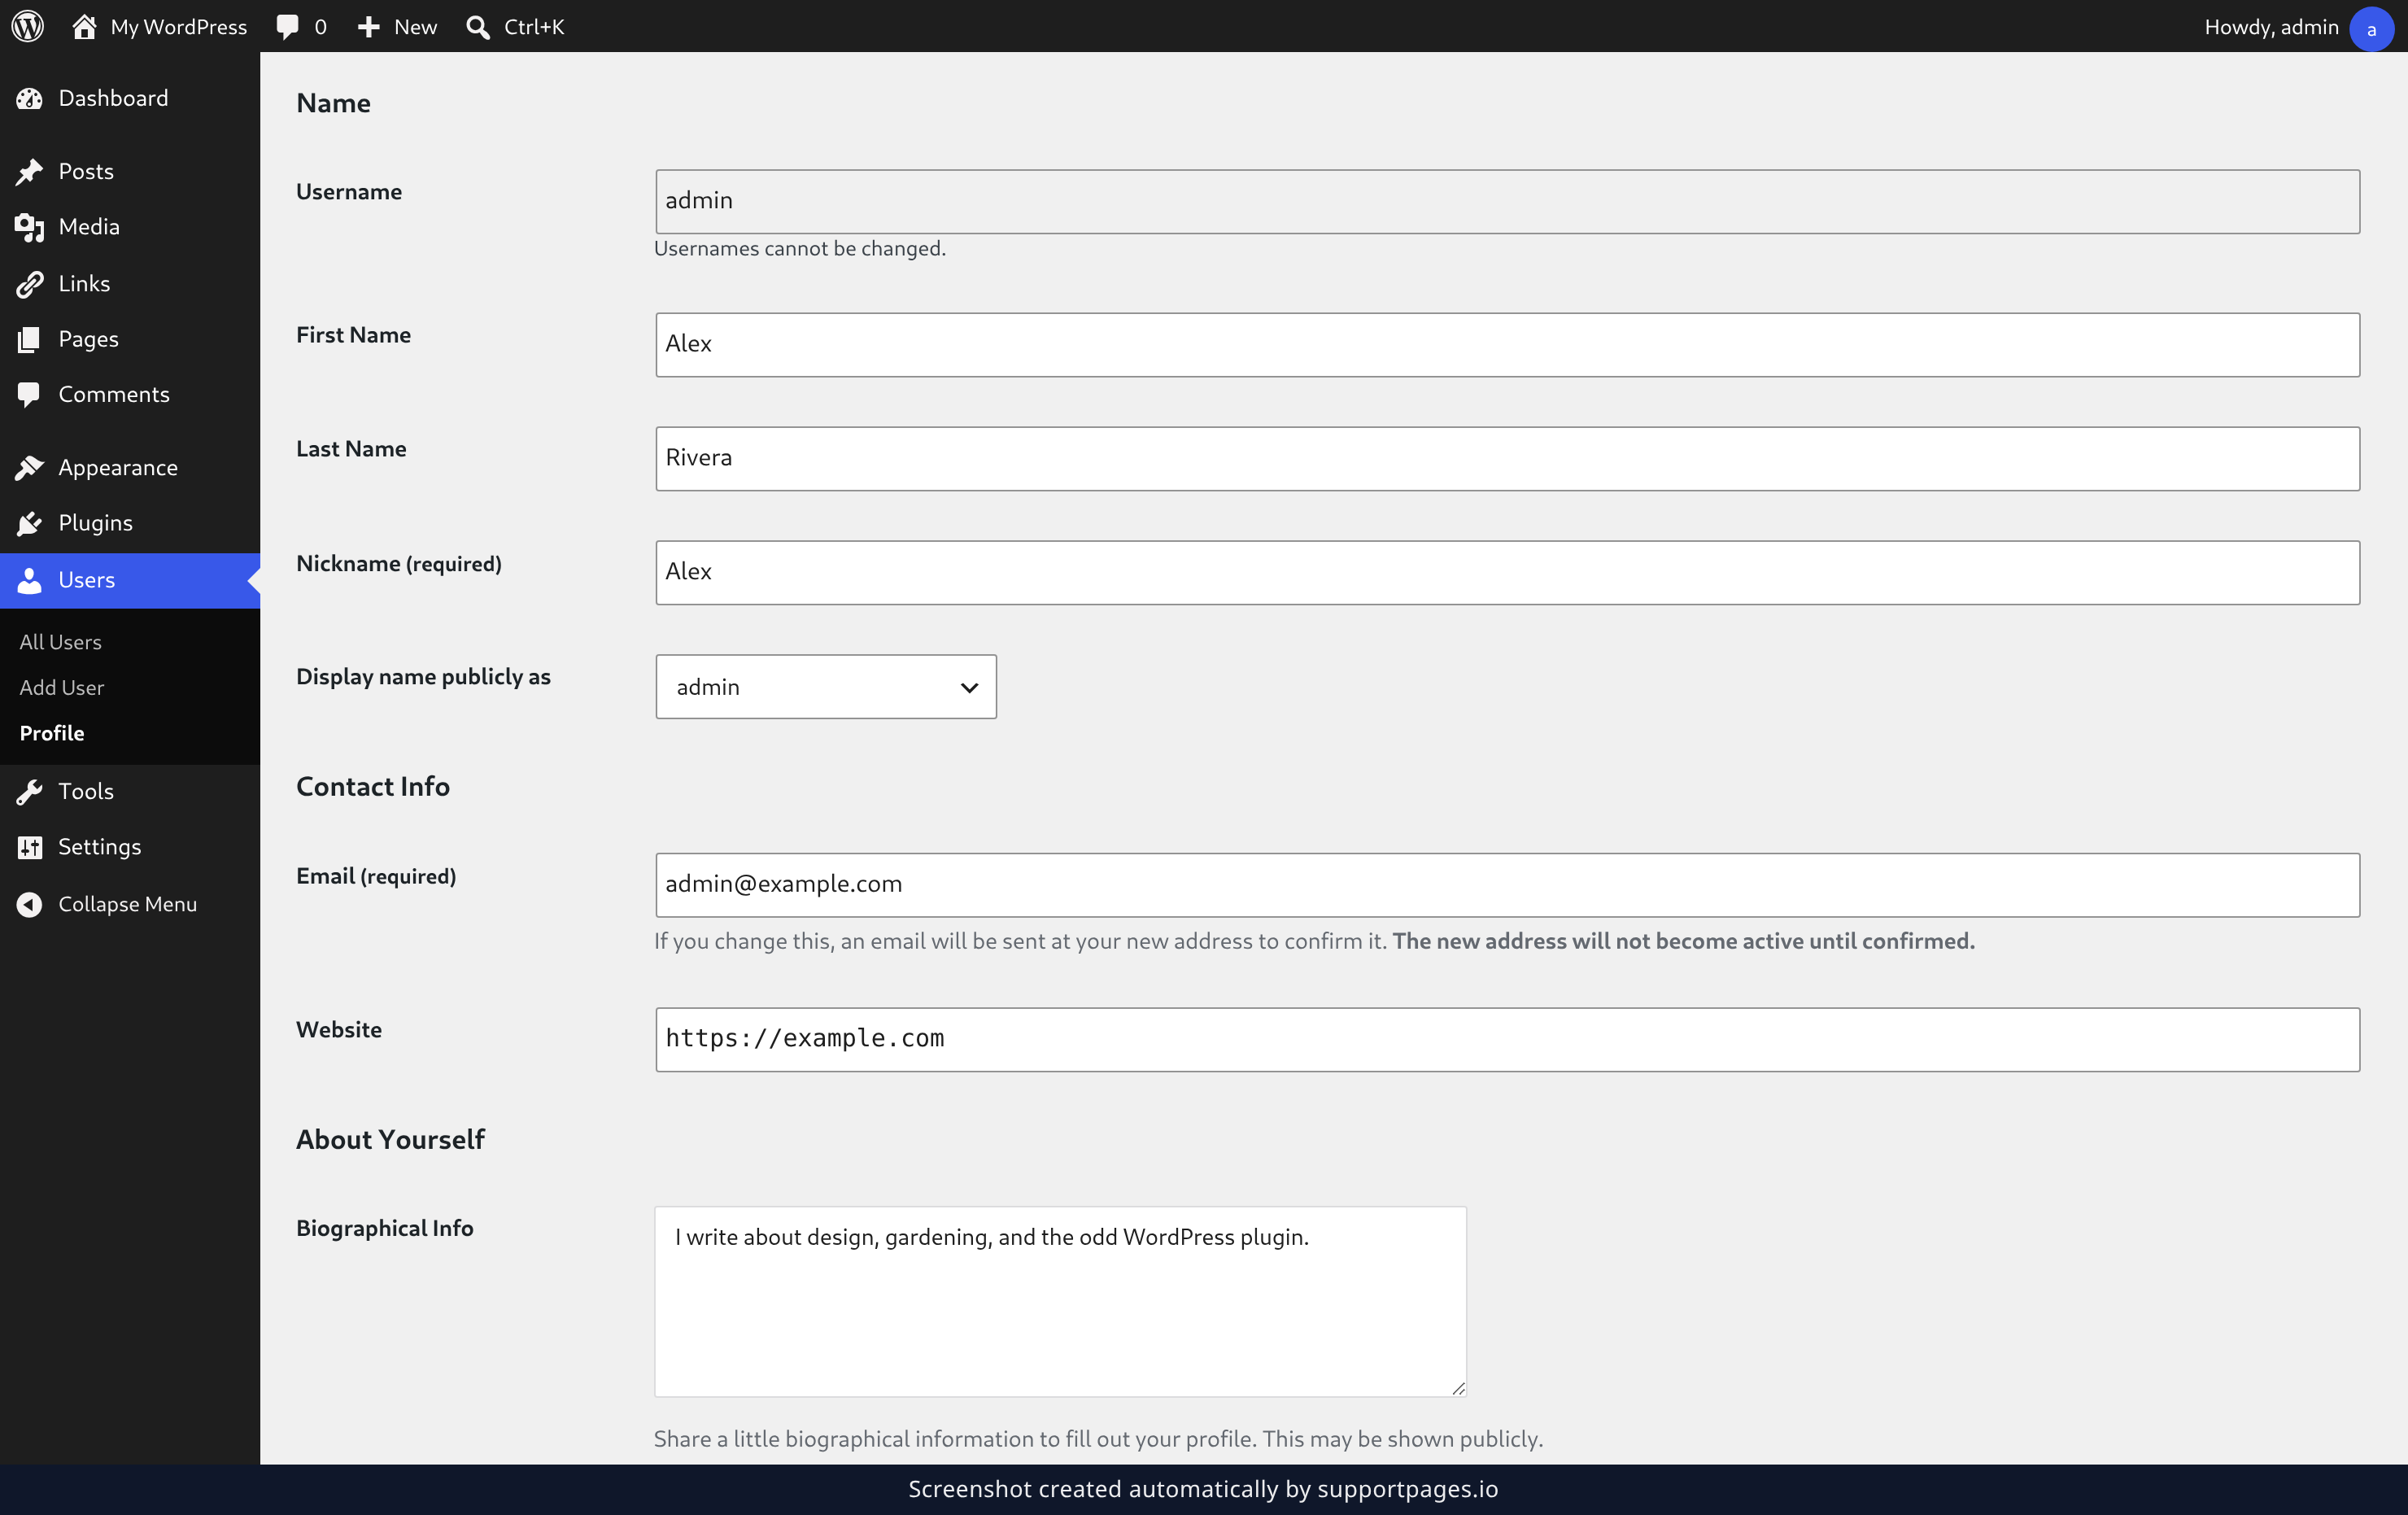Click the Collapse Menu arrow icon
2408x1515 pixels.
[29, 904]
